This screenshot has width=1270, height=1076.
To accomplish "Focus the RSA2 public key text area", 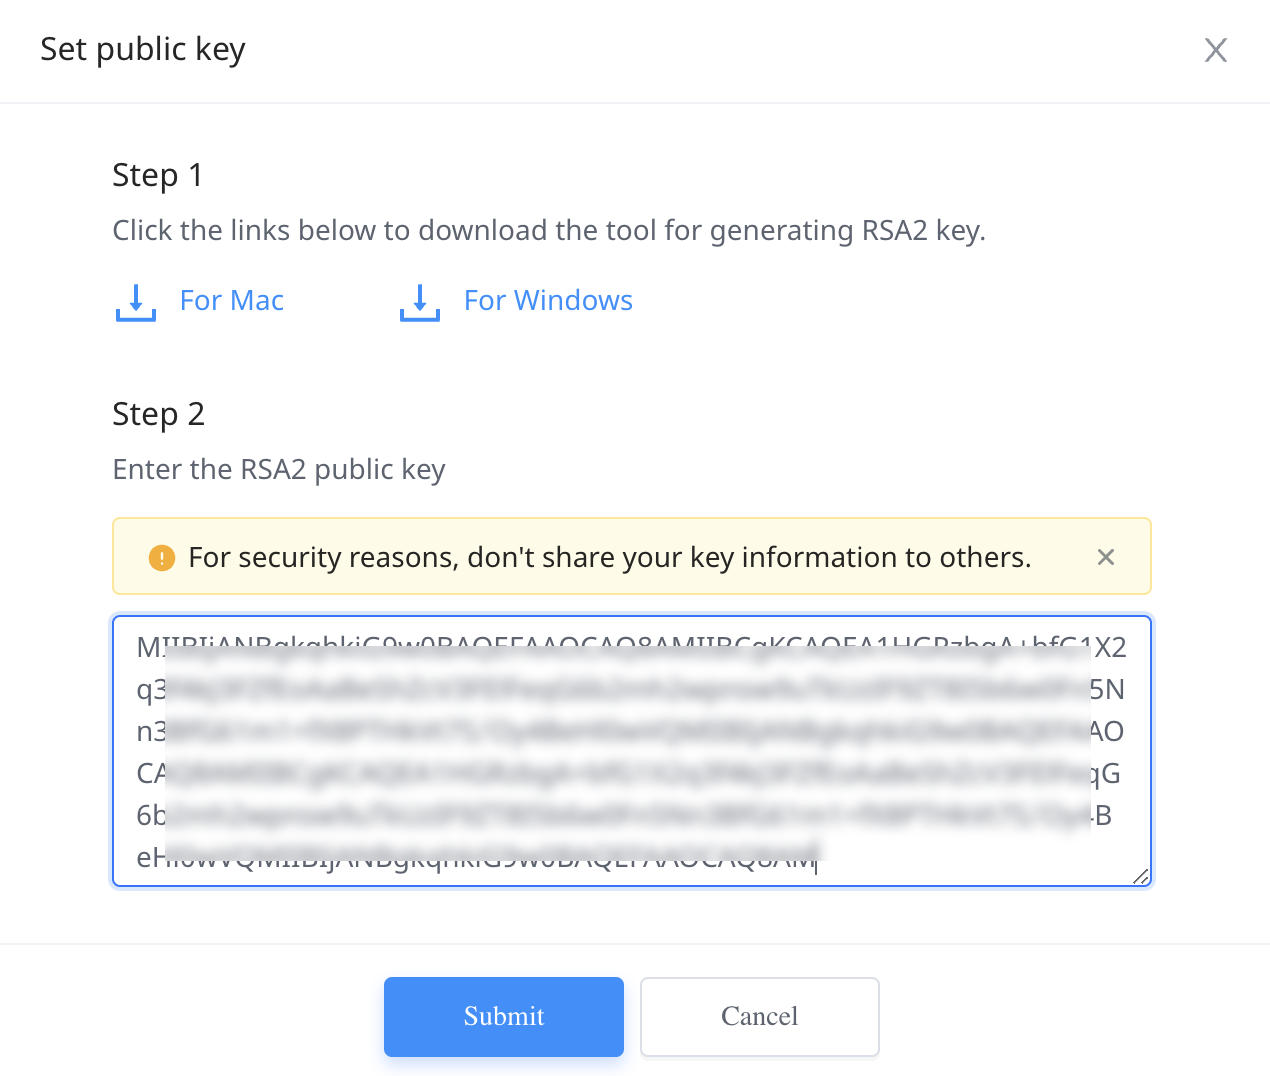I will (632, 751).
